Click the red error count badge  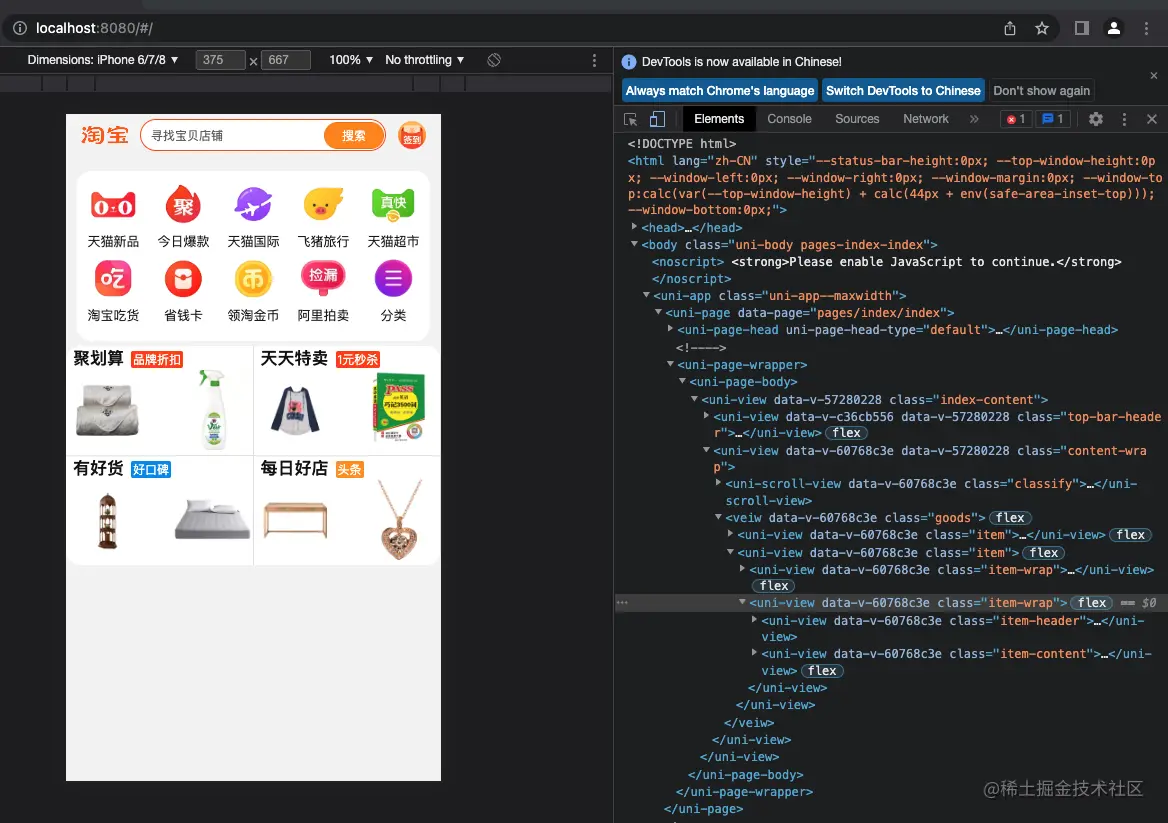[x=1016, y=119]
